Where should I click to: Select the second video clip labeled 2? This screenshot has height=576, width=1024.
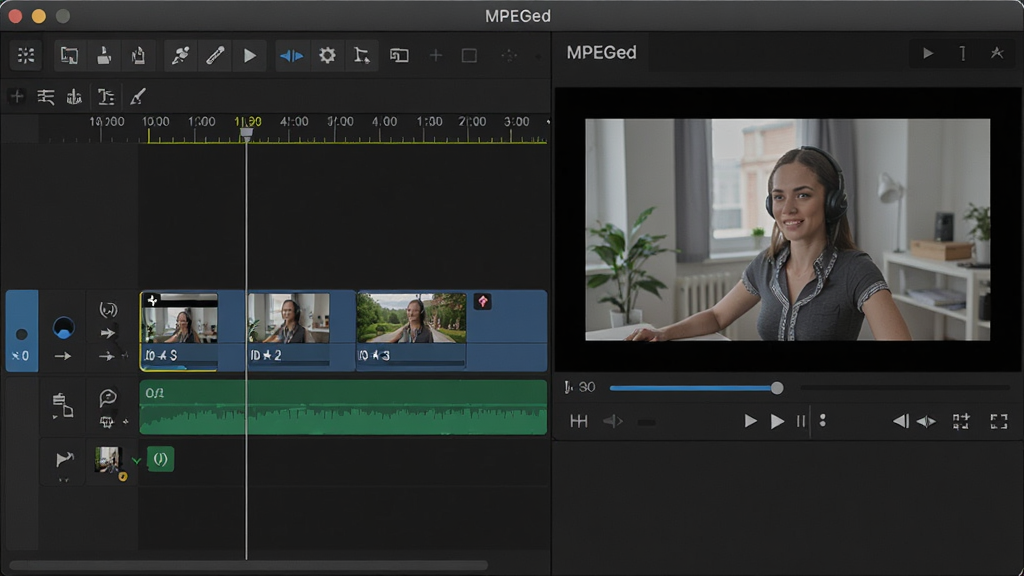pos(288,319)
